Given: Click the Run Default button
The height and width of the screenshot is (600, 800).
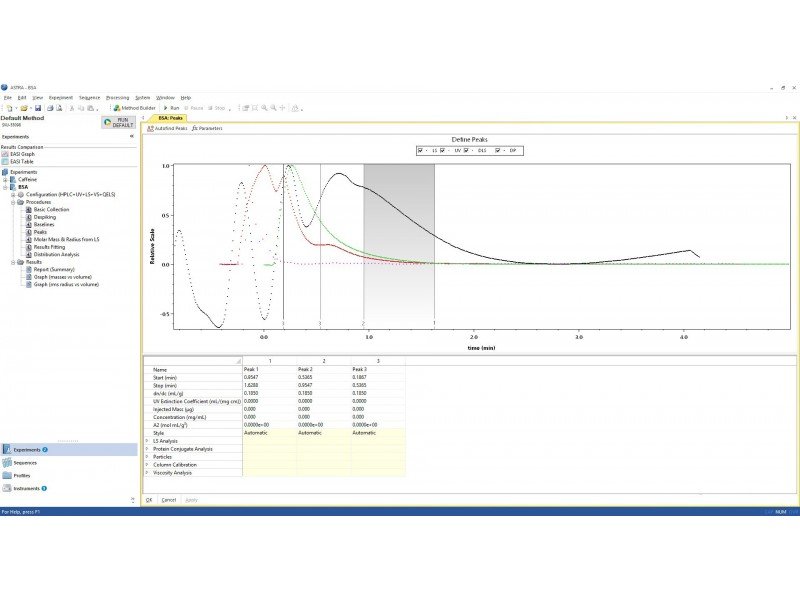Looking at the screenshot, I should click(118, 122).
